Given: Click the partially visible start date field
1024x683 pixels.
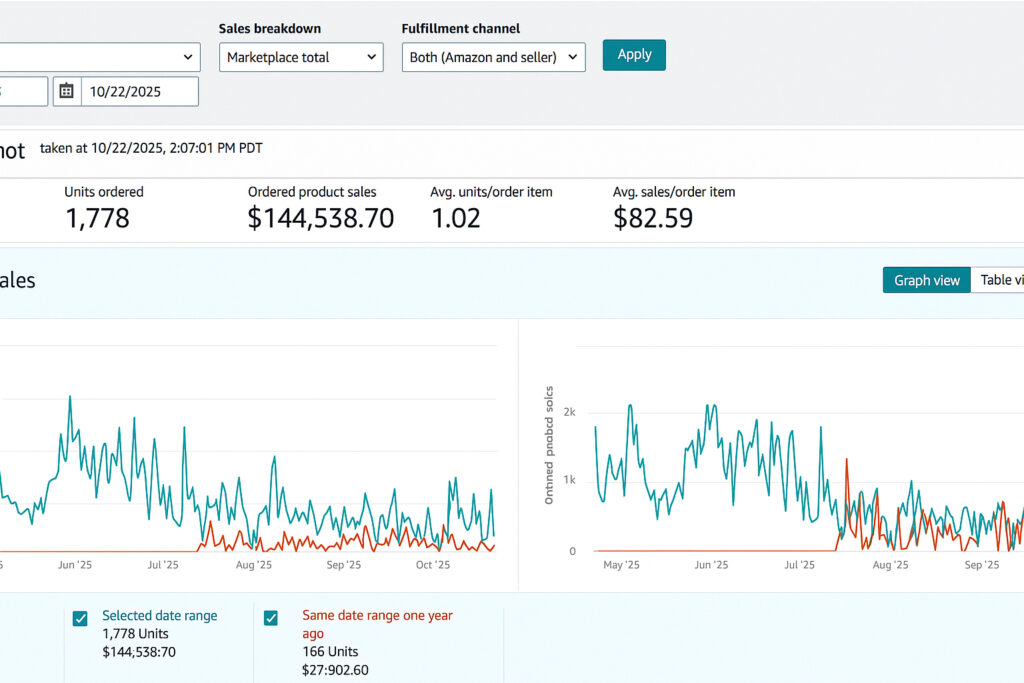Looking at the screenshot, I should [23, 91].
